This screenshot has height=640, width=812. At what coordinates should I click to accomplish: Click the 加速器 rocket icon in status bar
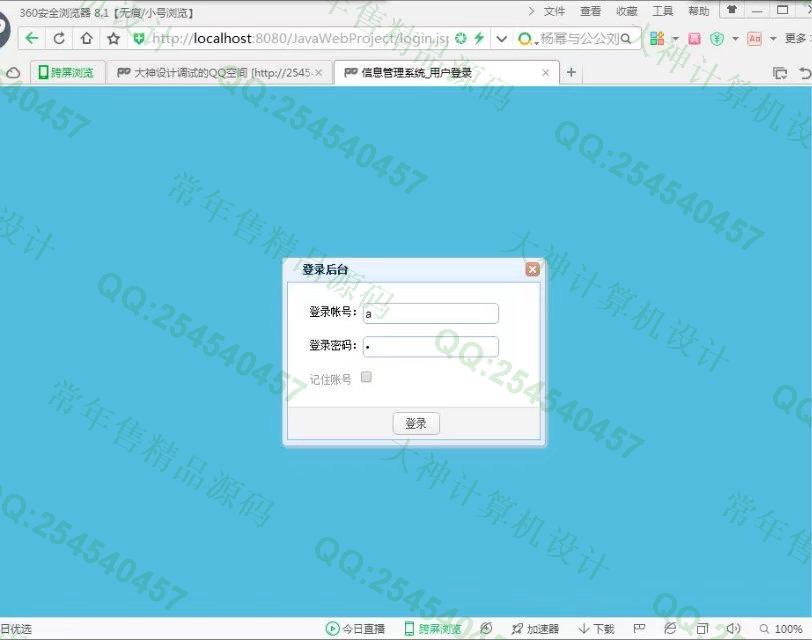tap(535, 629)
